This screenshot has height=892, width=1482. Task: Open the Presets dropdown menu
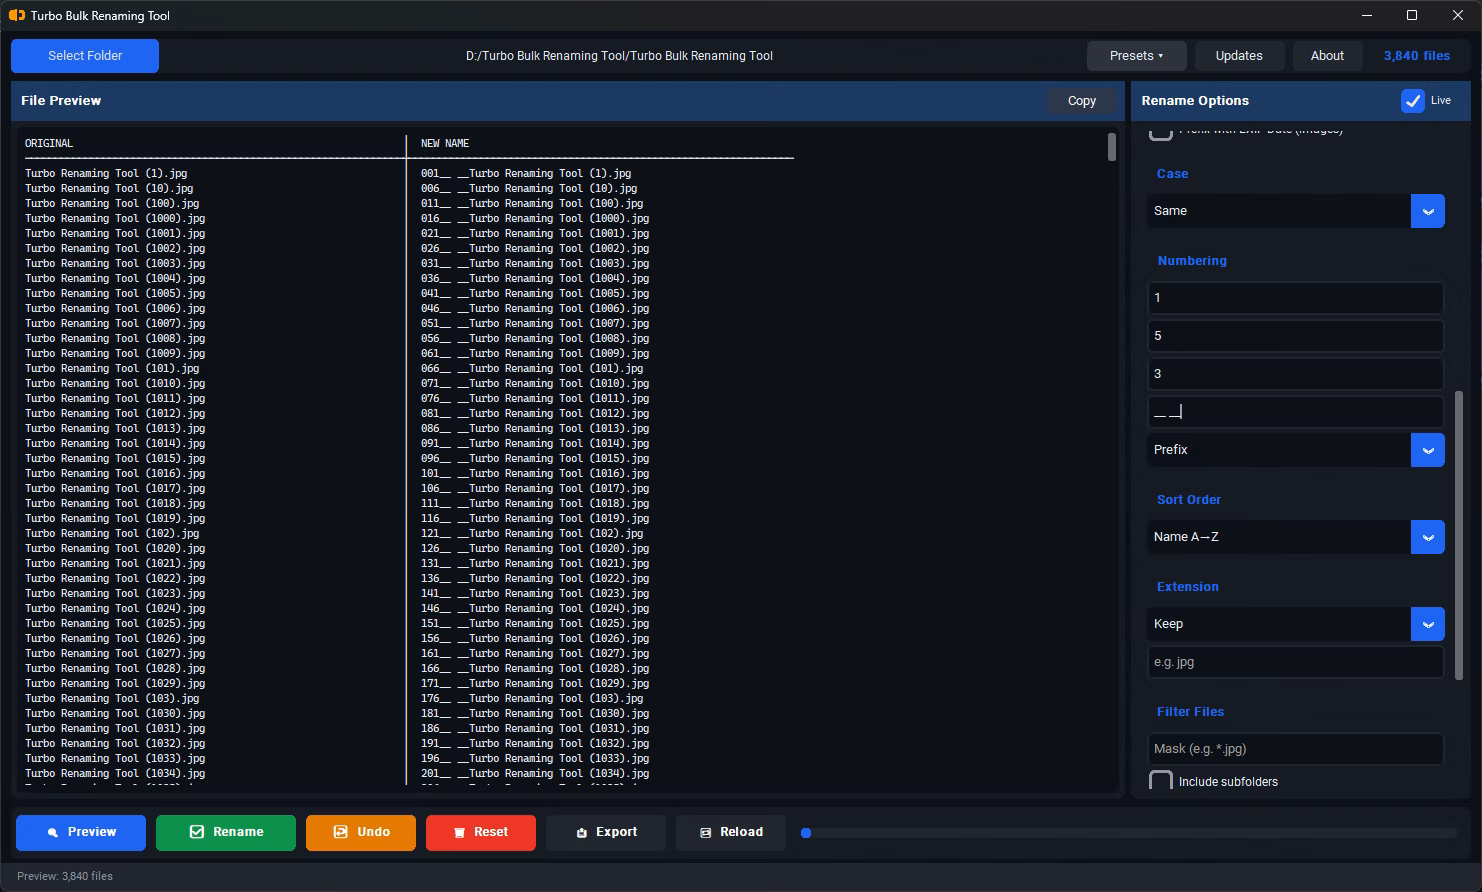[1136, 56]
